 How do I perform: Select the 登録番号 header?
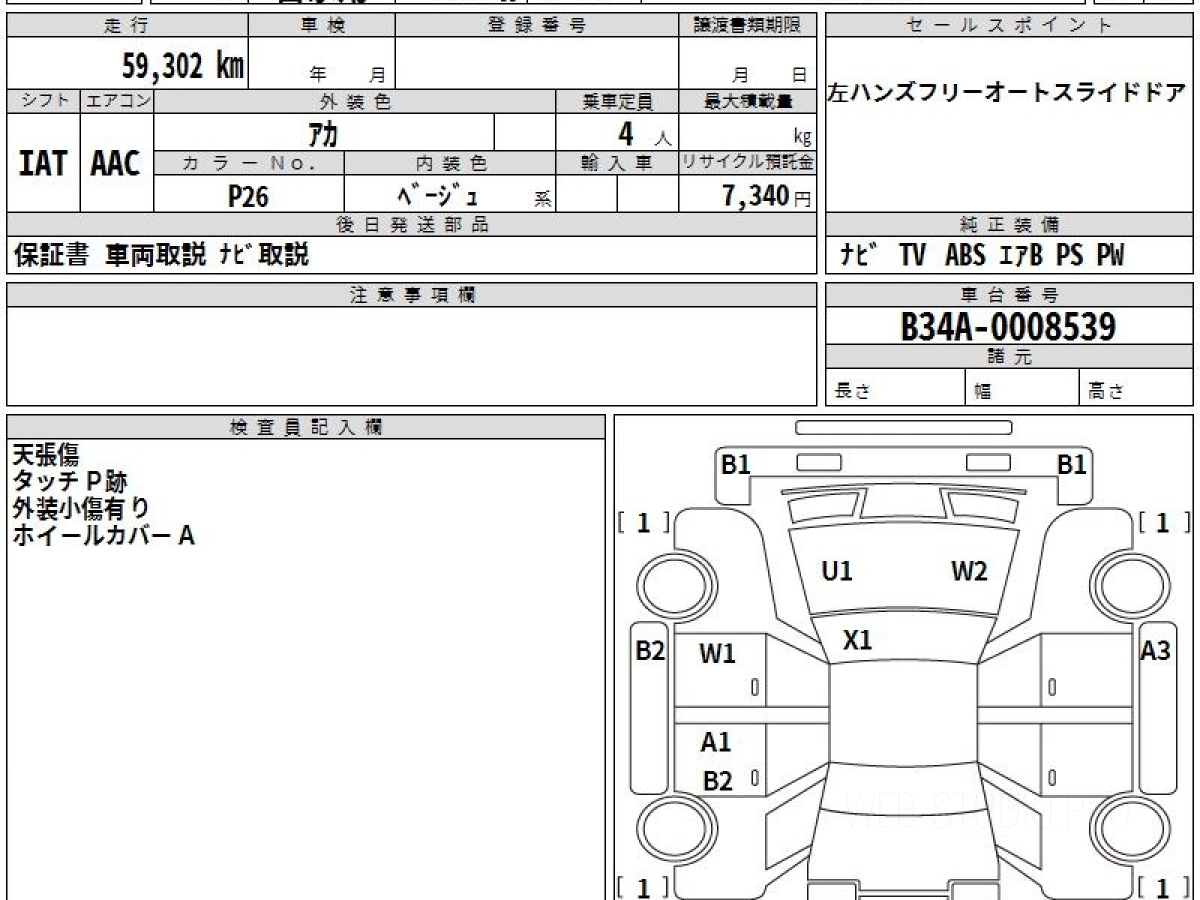point(537,26)
